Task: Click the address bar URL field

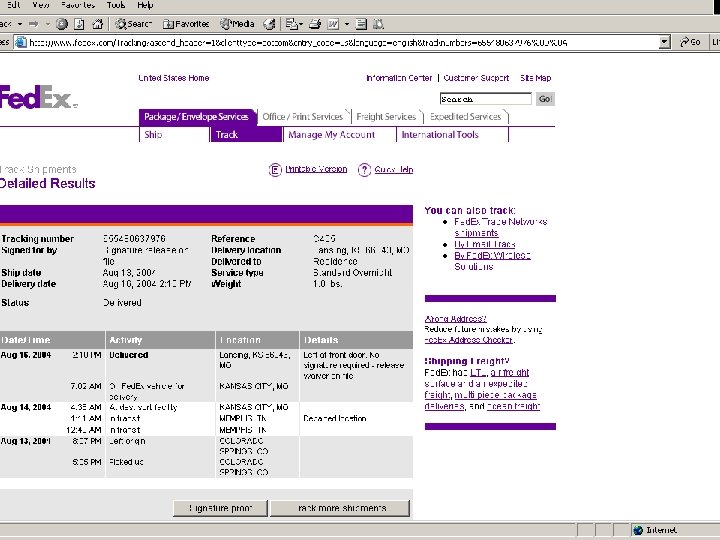Action: 342,43
